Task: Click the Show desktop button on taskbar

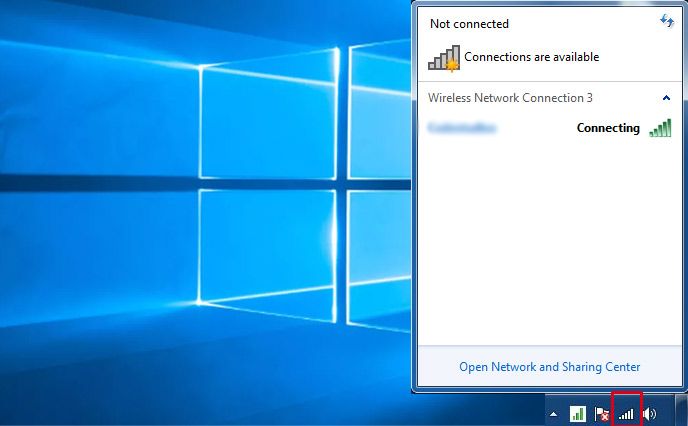Action: (x=681, y=410)
